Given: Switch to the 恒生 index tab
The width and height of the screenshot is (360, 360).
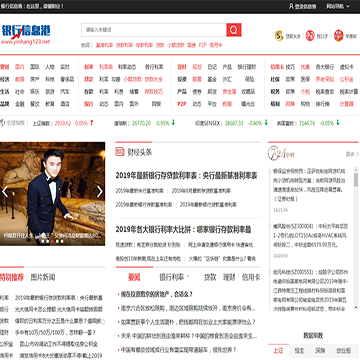Looking at the screenshot, I should pyautogui.click(x=299, y=351).
